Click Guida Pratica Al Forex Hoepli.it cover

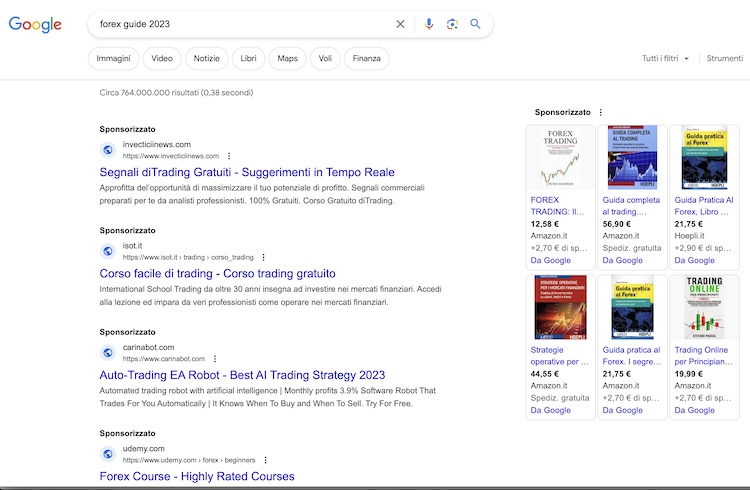[x=704, y=157]
